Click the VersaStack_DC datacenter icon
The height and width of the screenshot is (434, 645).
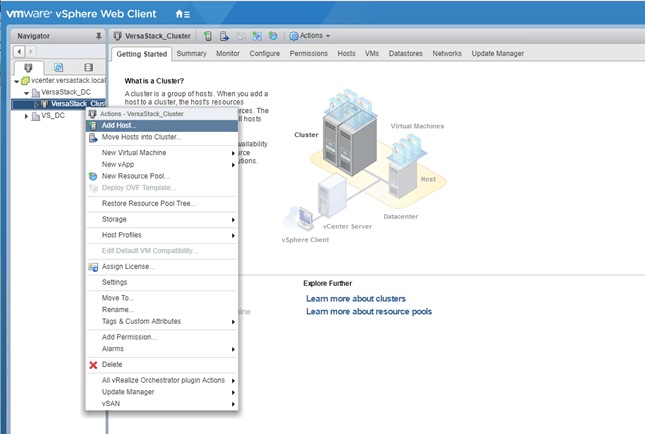[36, 92]
